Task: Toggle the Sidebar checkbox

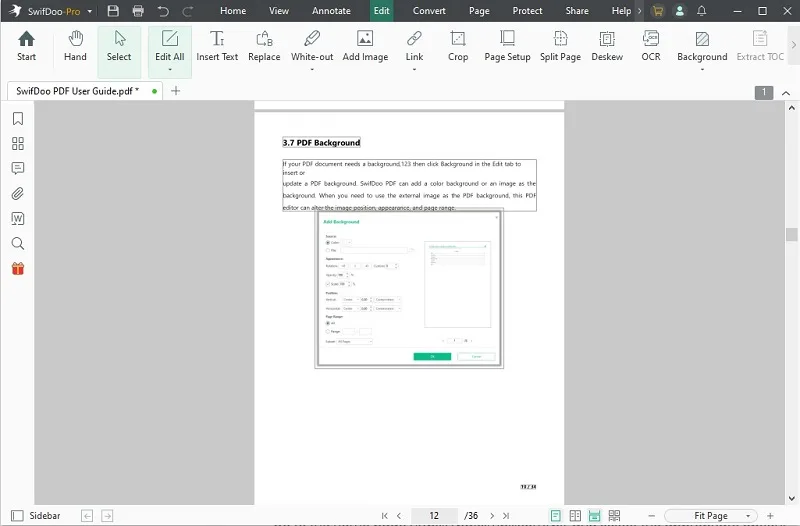Action: [x=12, y=516]
